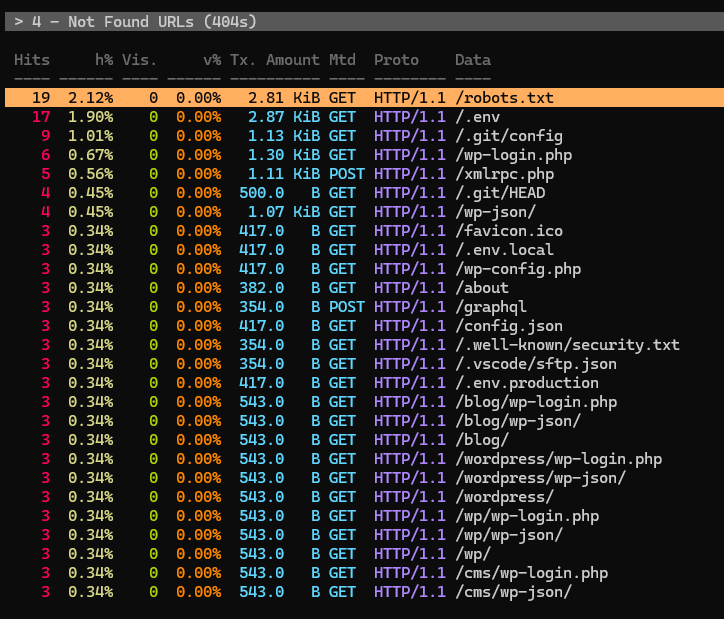The width and height of the screenshot is (724, 619).
Task: Click the 382.0 B transfer value
Action: 279,288
